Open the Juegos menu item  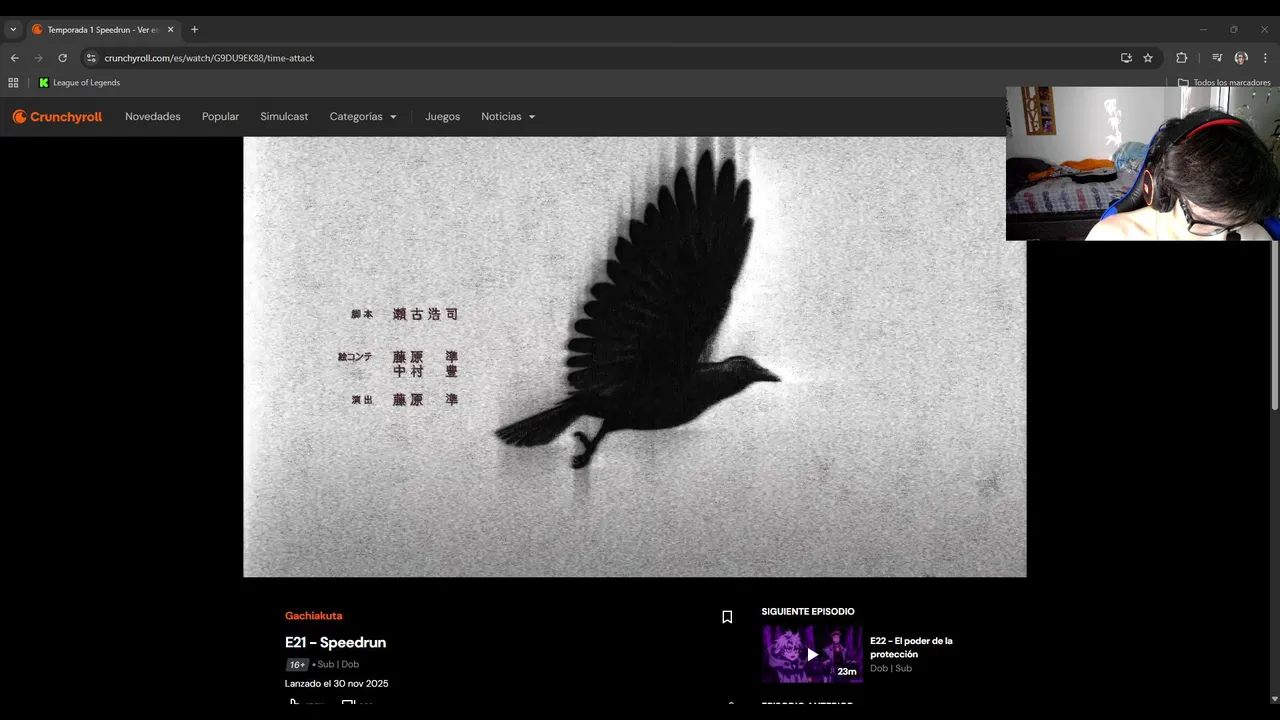coord(442,117)
